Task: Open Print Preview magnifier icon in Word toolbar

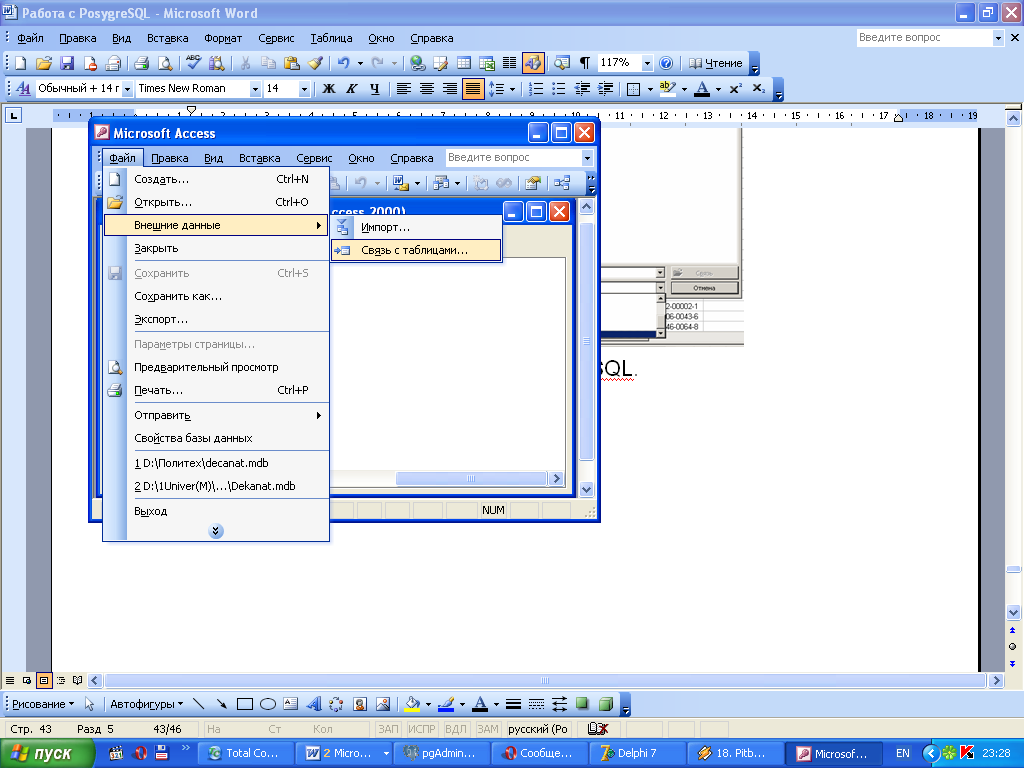Action: pyautogui.click(x=165, y=63)
